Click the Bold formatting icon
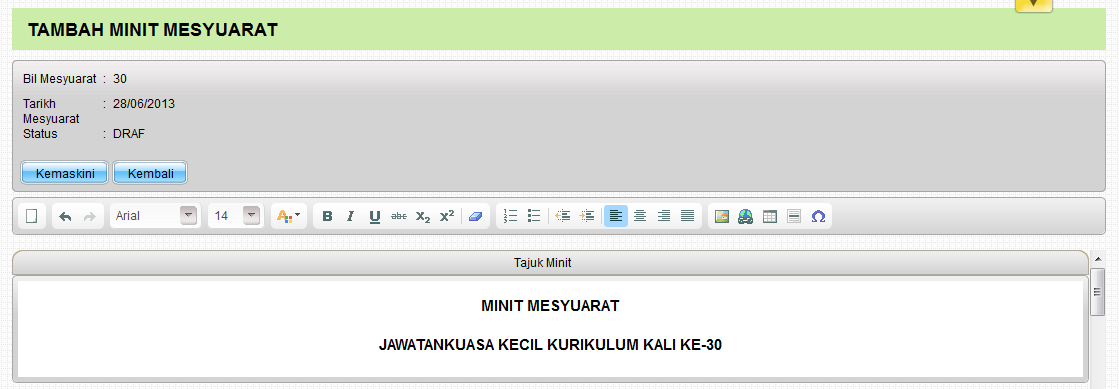This screenshot has height=389, width=1119. coord(327,216)
